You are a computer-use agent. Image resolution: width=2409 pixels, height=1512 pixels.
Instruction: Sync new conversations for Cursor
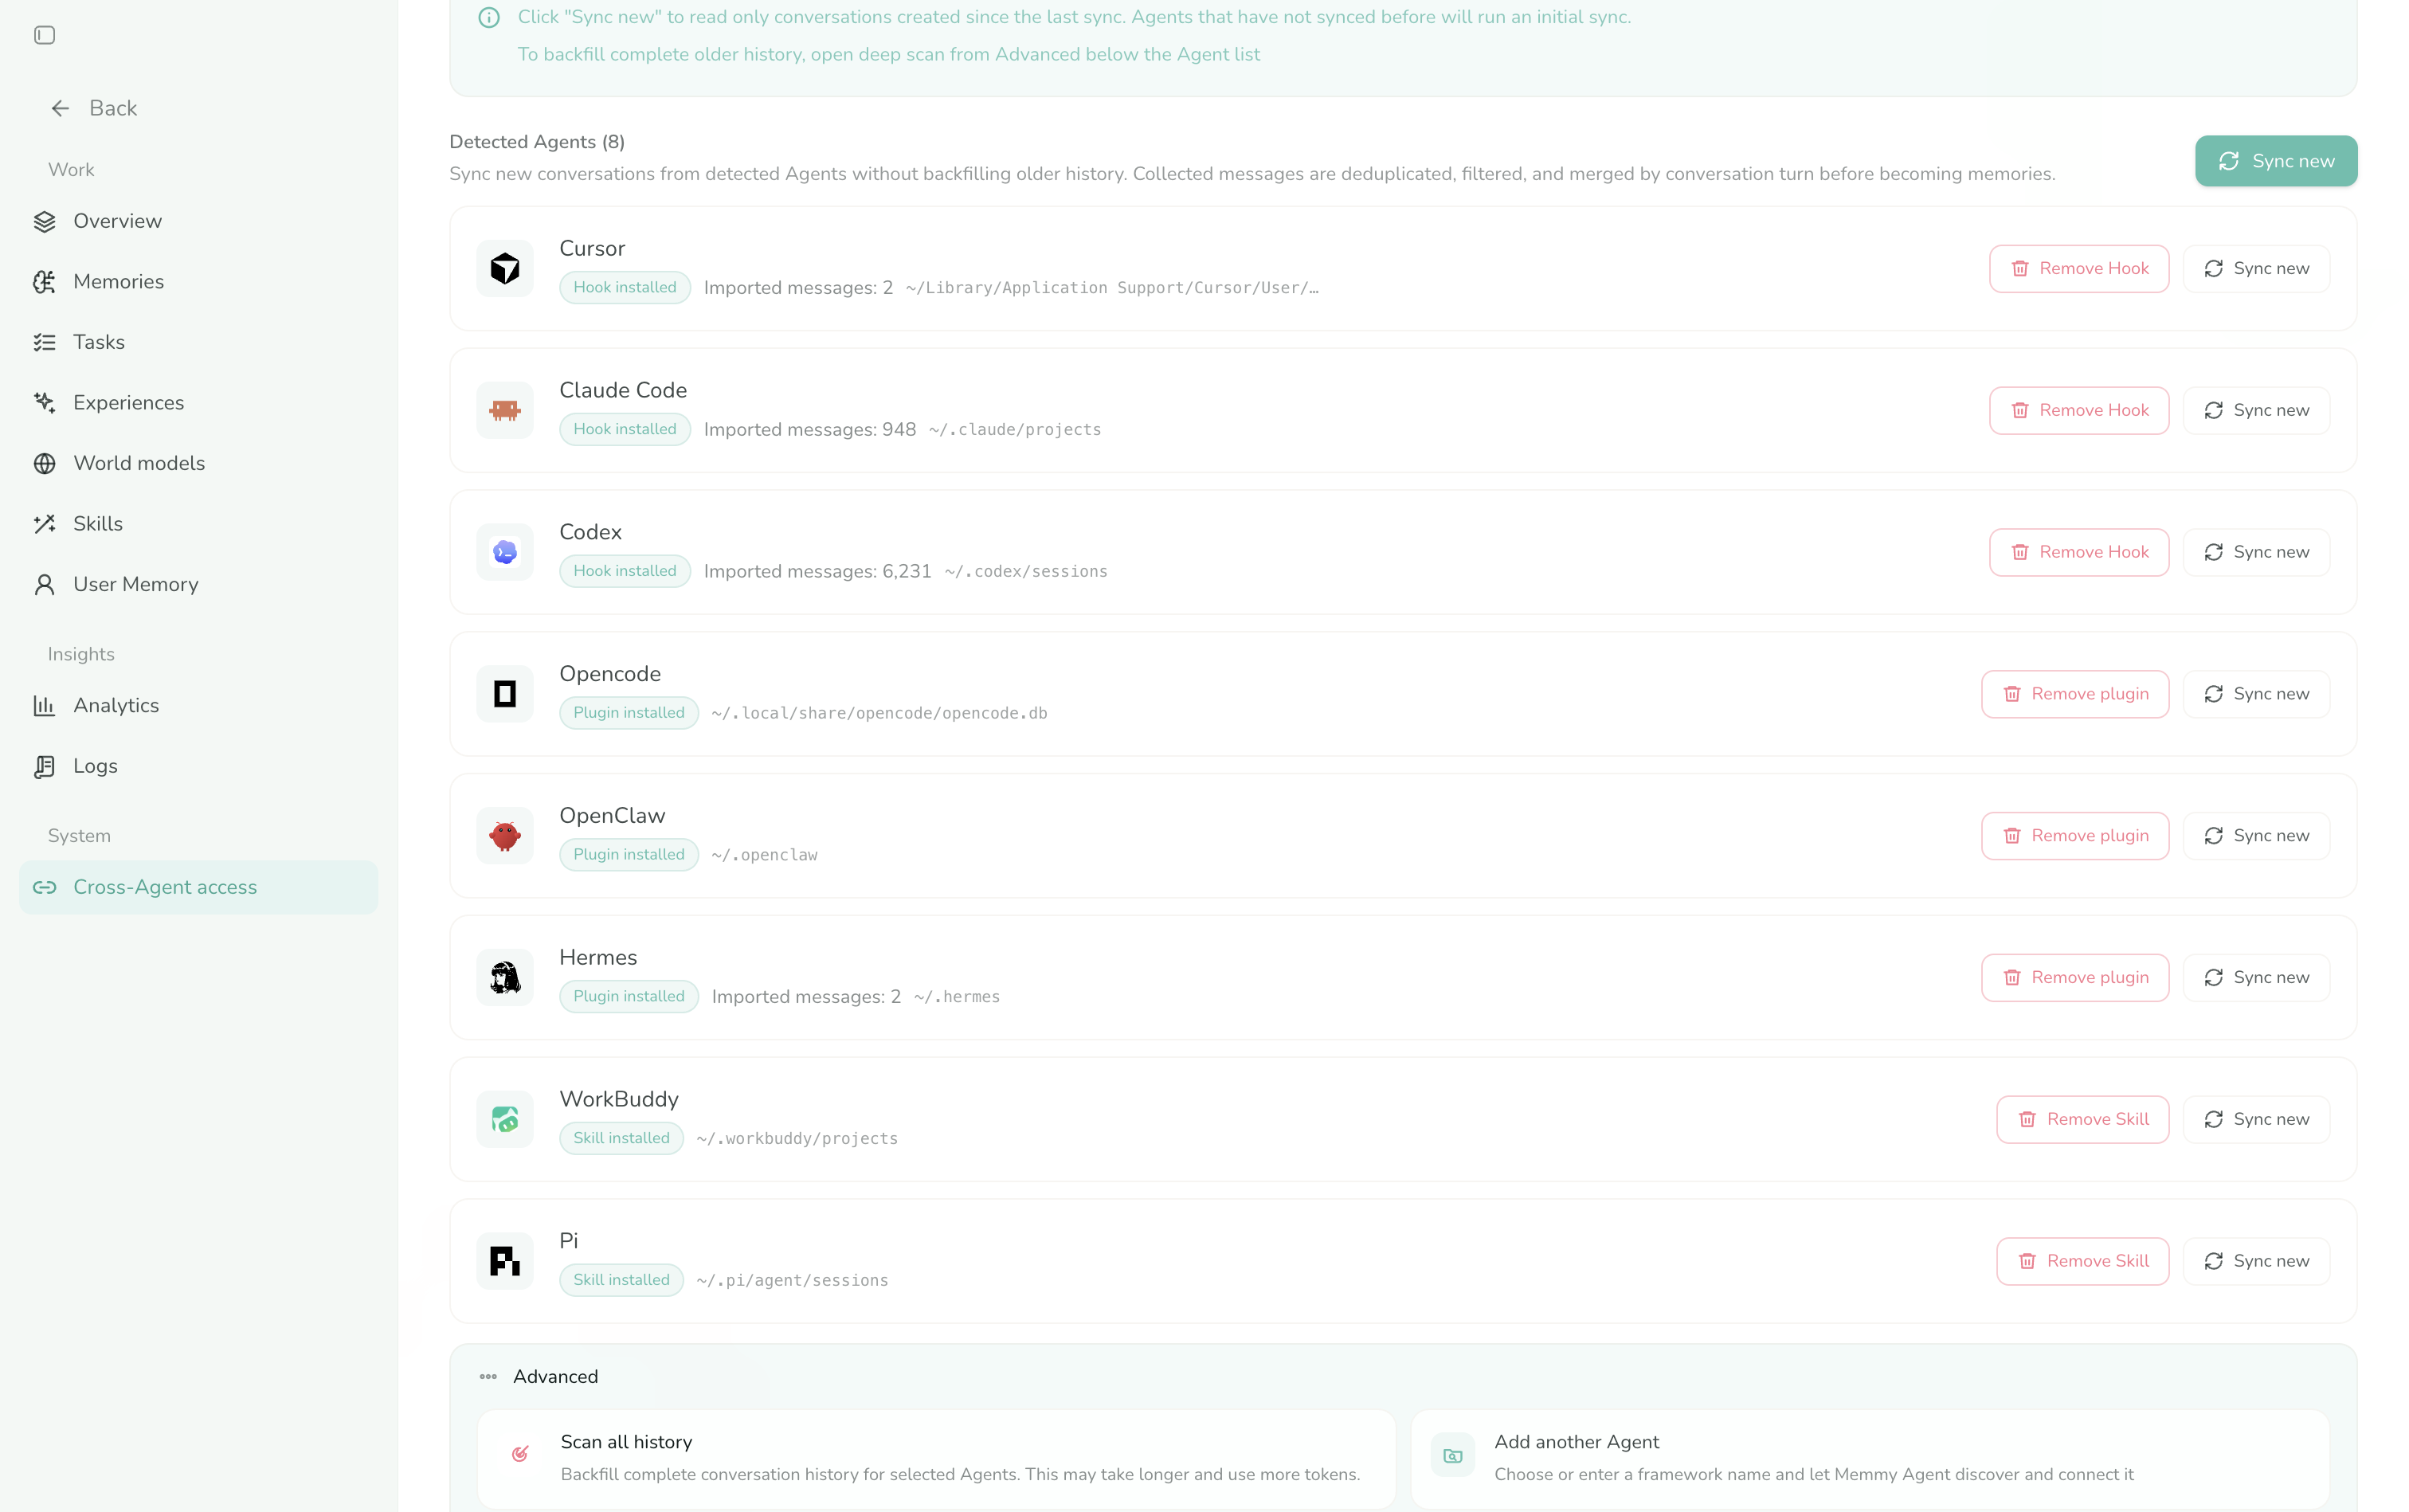click(x=2256, y=268)
